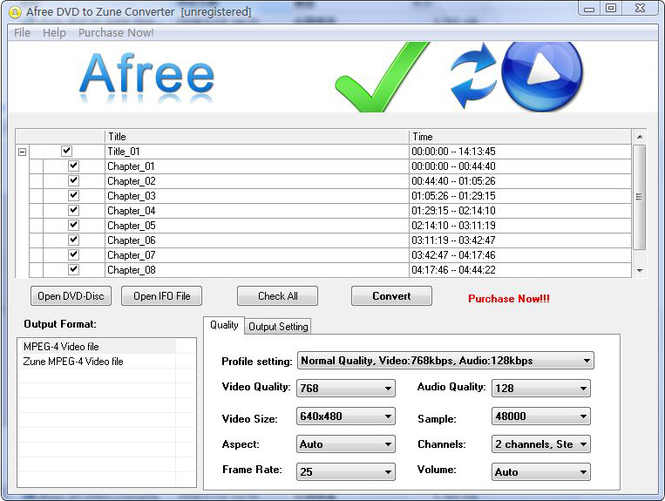Toggle the Chapter_02 checkbox
This screenshot has width=665, height=501.
click(73, 181)
